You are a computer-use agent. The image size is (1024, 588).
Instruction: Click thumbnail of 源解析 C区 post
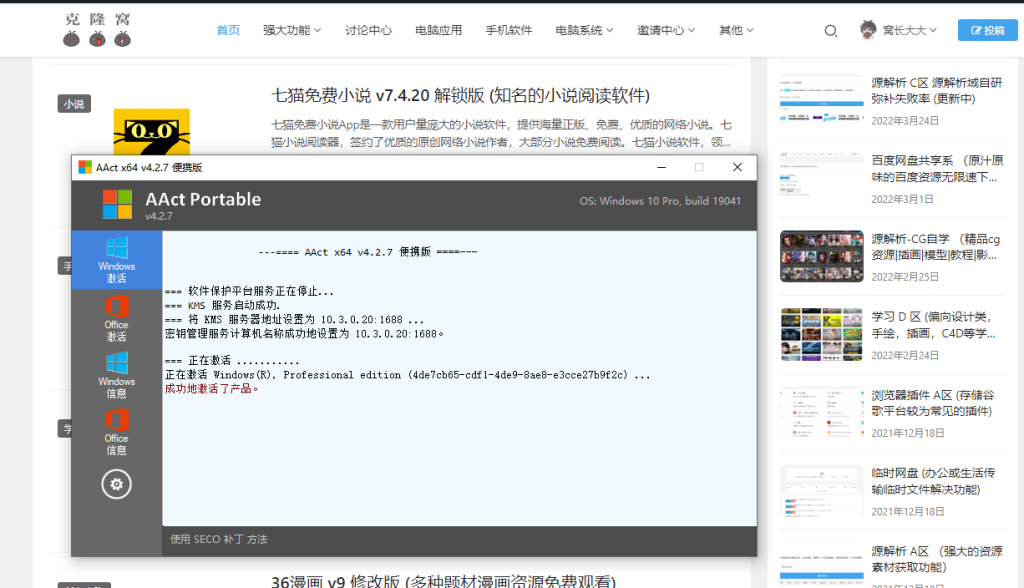[822, 99]
